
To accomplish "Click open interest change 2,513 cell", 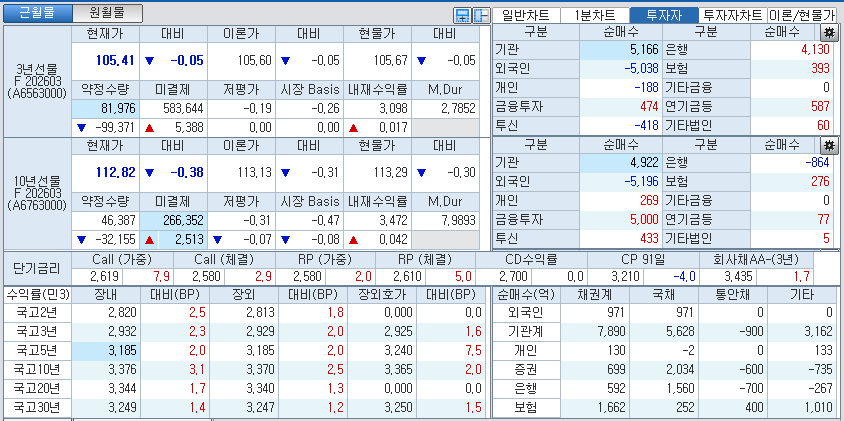I will point(173,240).
